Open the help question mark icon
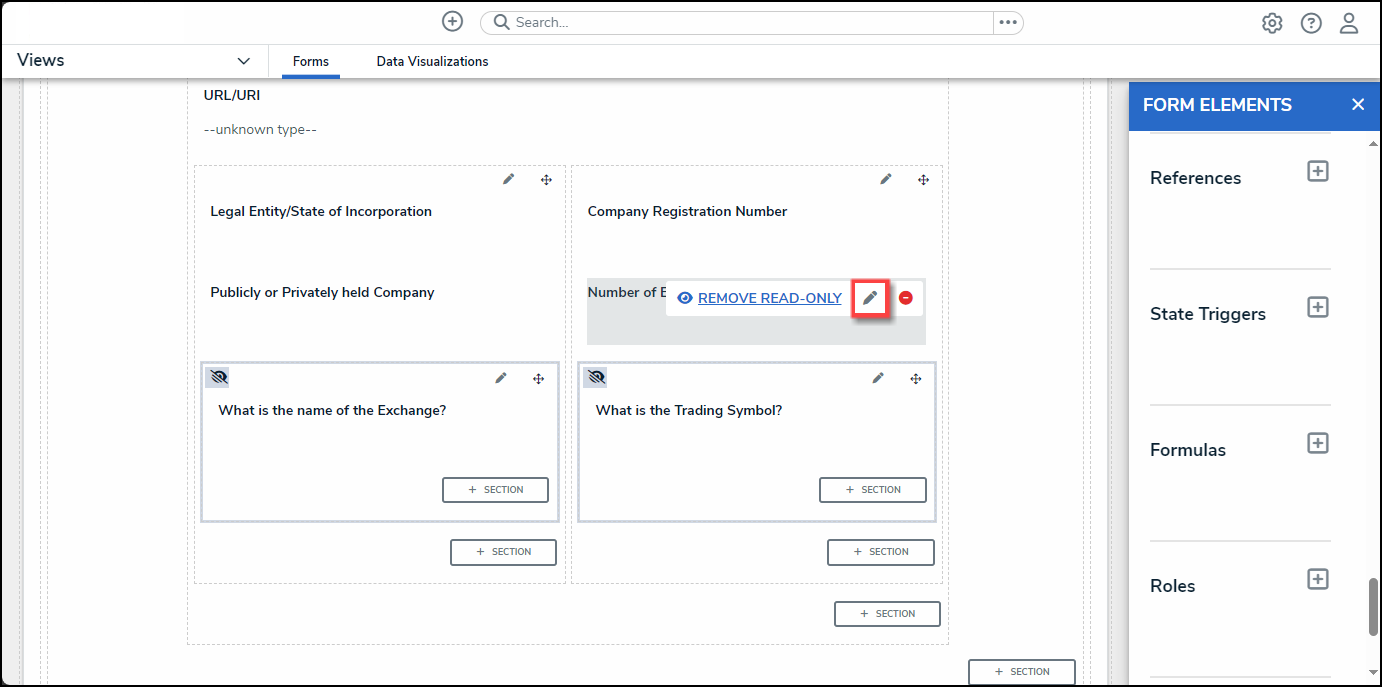Screen dimensions: 1382x687 [x=1311, y=23]
